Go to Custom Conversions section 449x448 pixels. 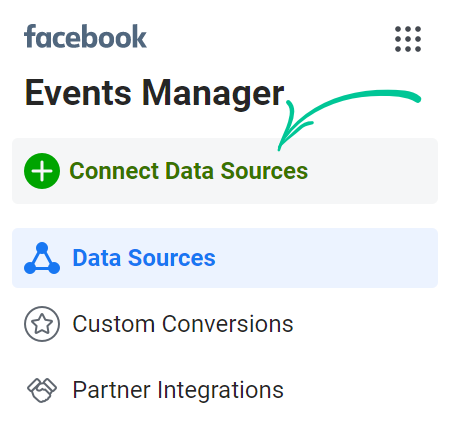click(x=183, y=324)
